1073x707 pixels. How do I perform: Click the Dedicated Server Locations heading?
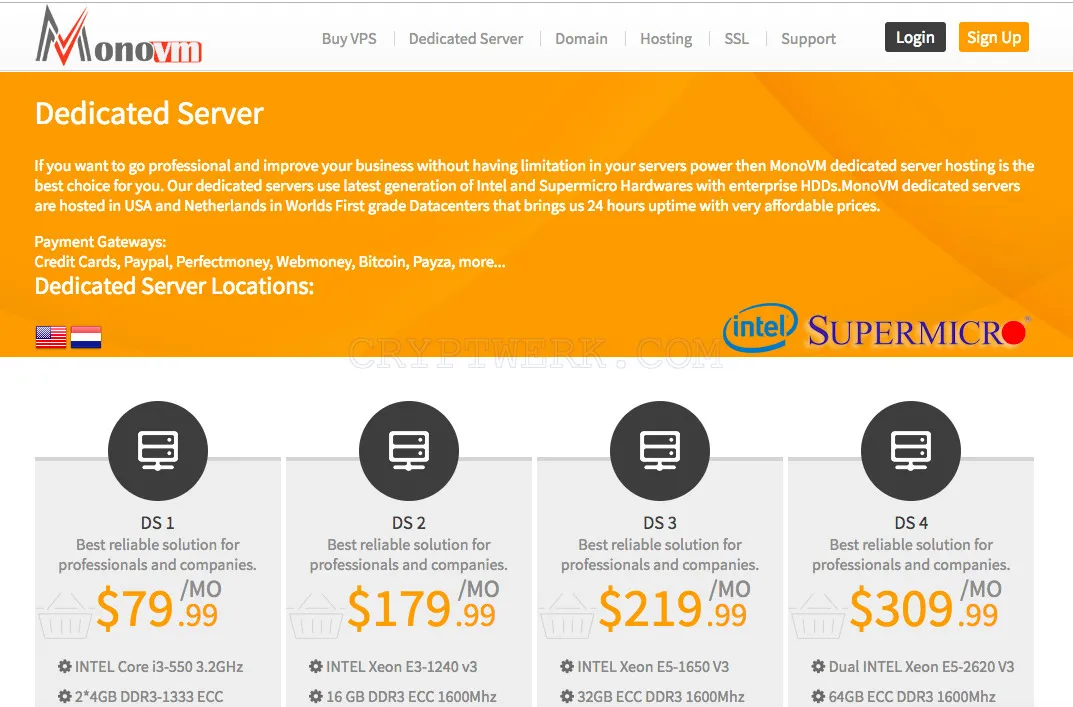pos(174,286)
